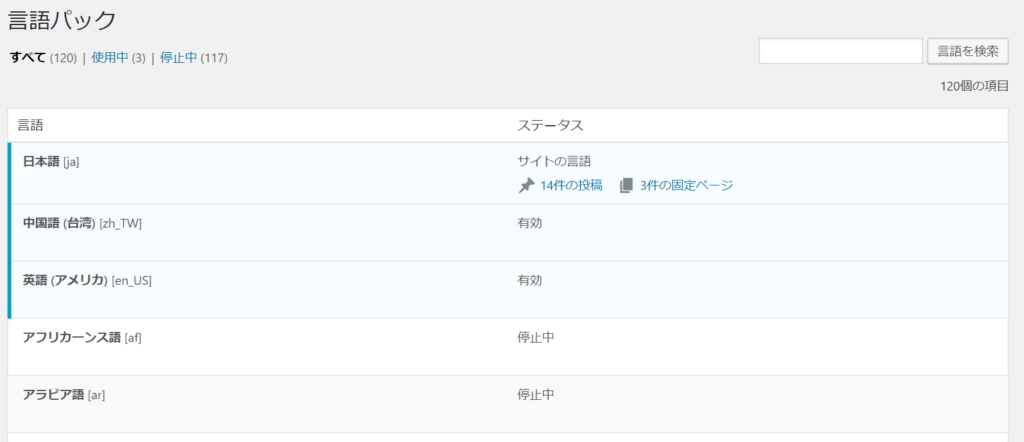Click the 停止中 status of アフリカーンス語
This screenshot has width=1024, height=442.
point(536,337)
